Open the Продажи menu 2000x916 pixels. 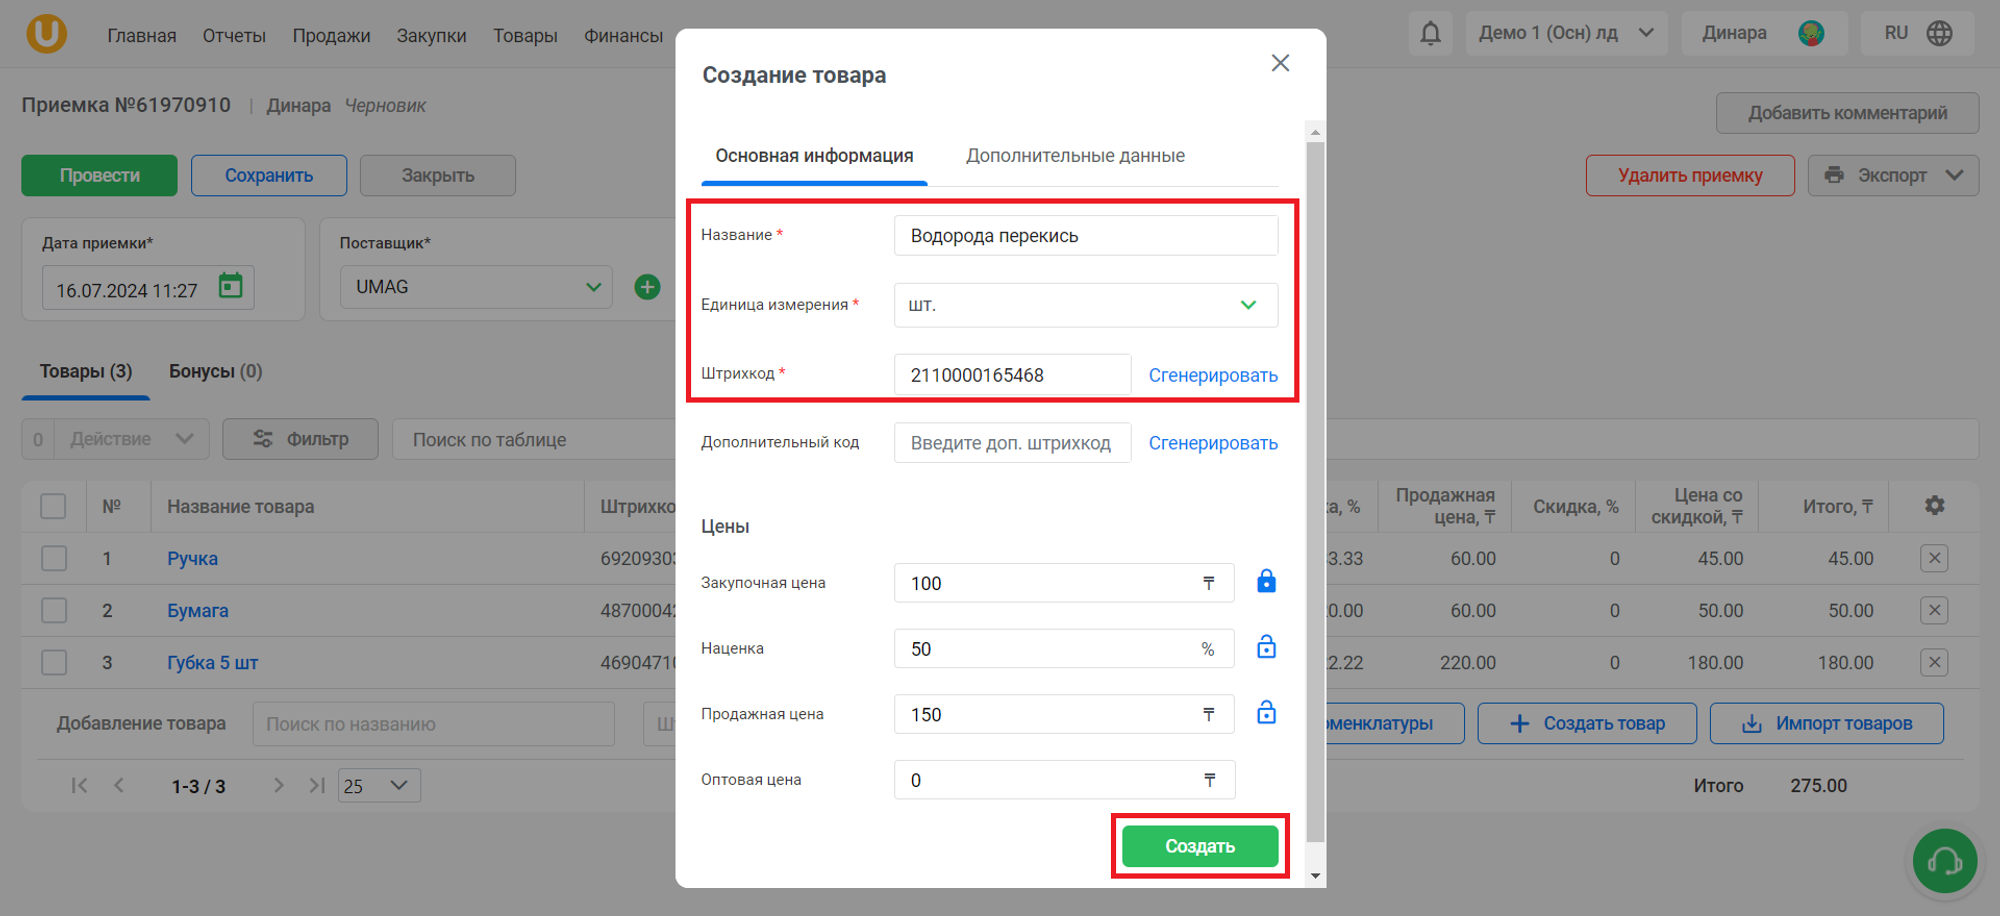tap(331, 36)
